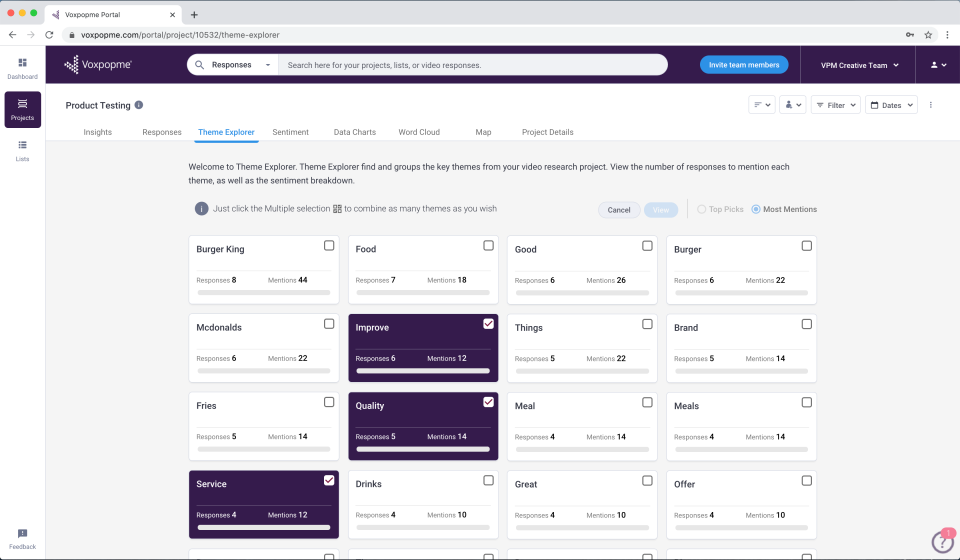Viewport: 960px width, 560px height.
Task: Click the Meal theme card title
Action: click(x=525, y=406)
